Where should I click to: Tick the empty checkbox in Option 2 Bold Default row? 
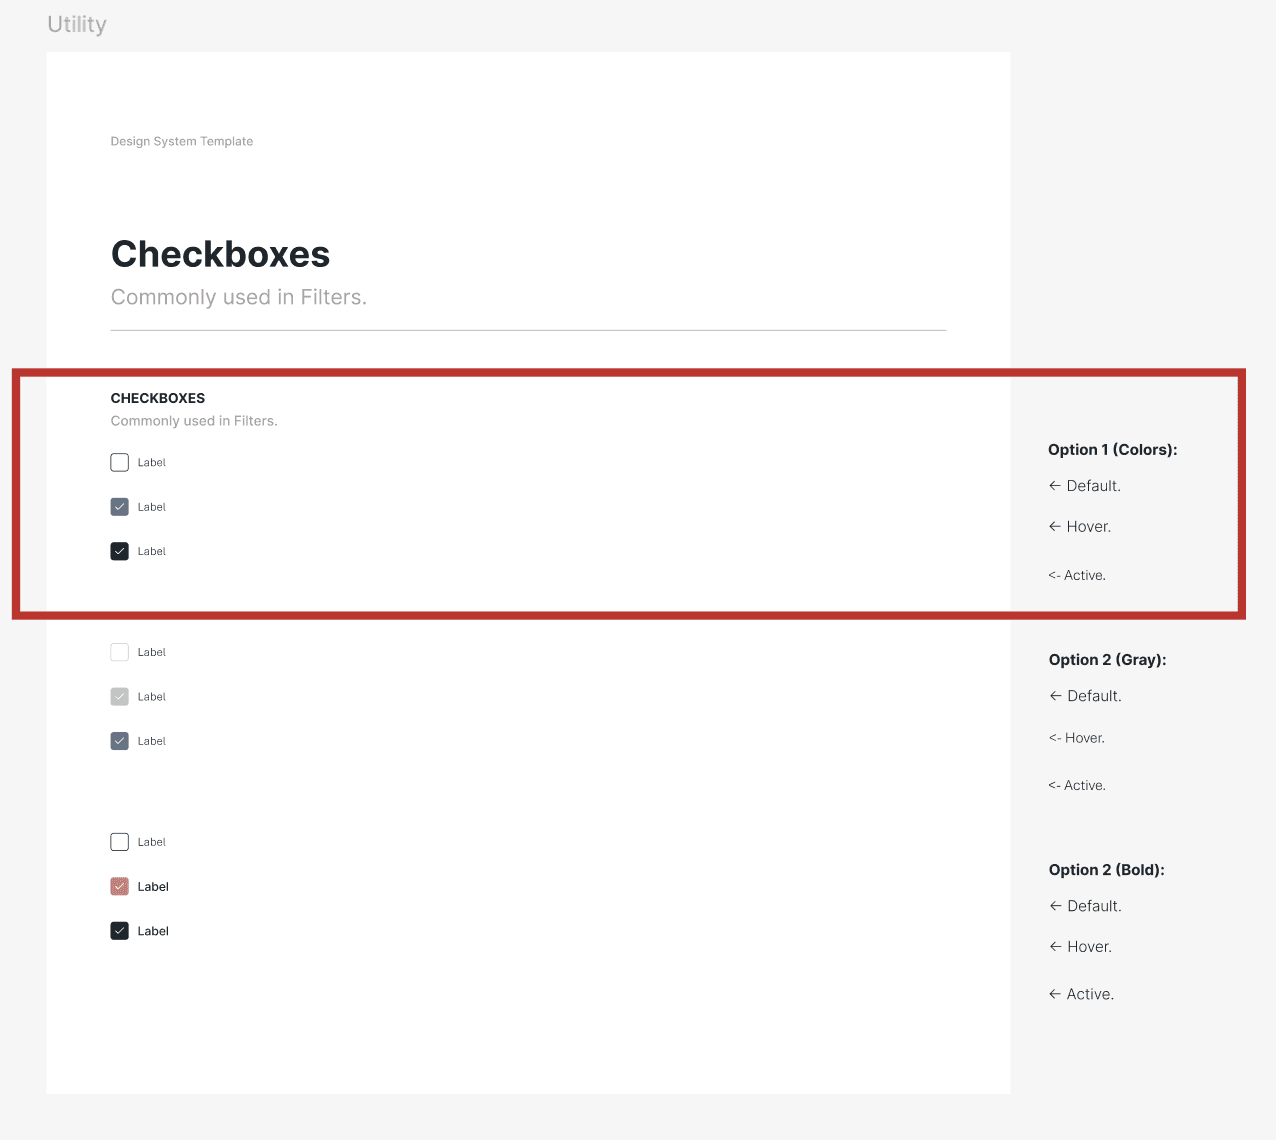[x=120, y=842]
